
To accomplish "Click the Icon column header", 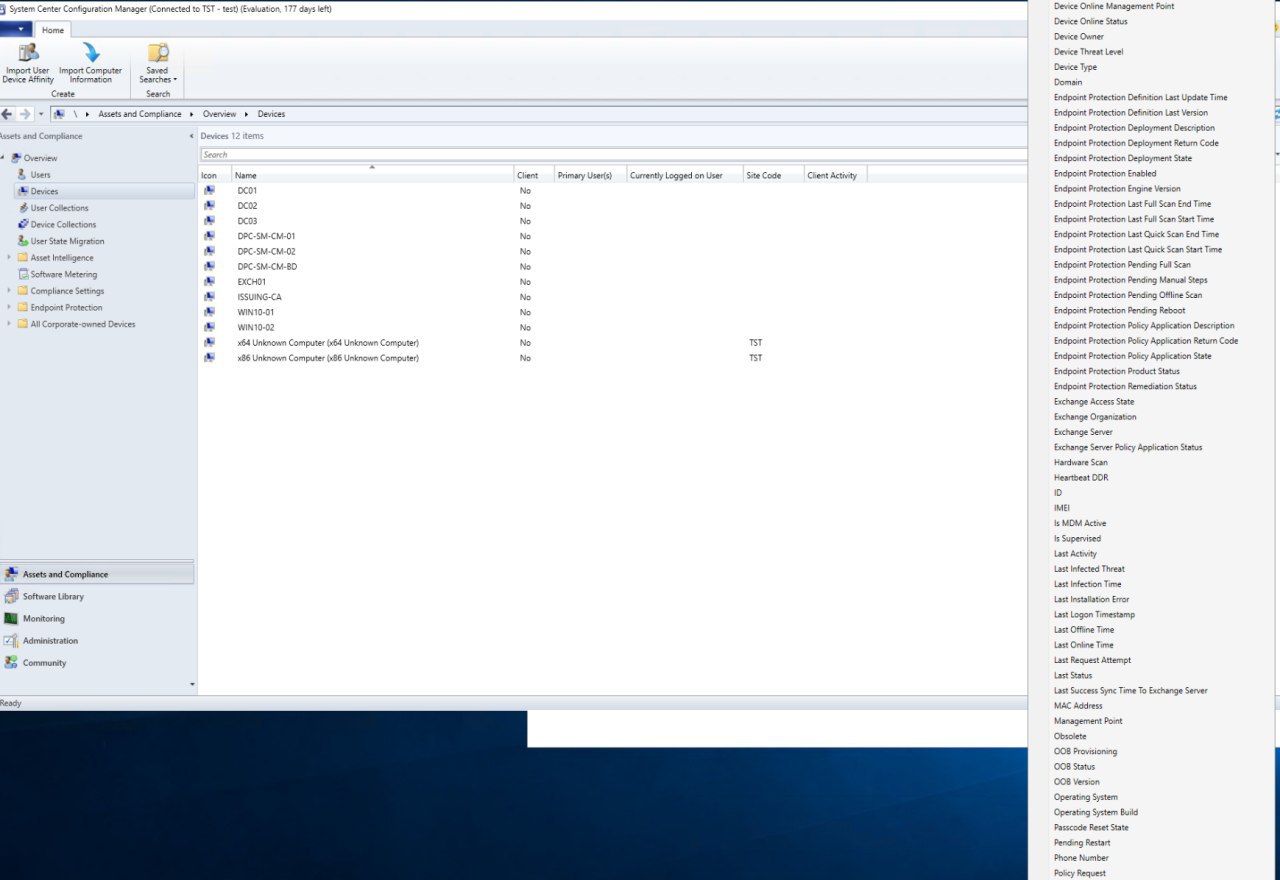I will click(215, 175).
